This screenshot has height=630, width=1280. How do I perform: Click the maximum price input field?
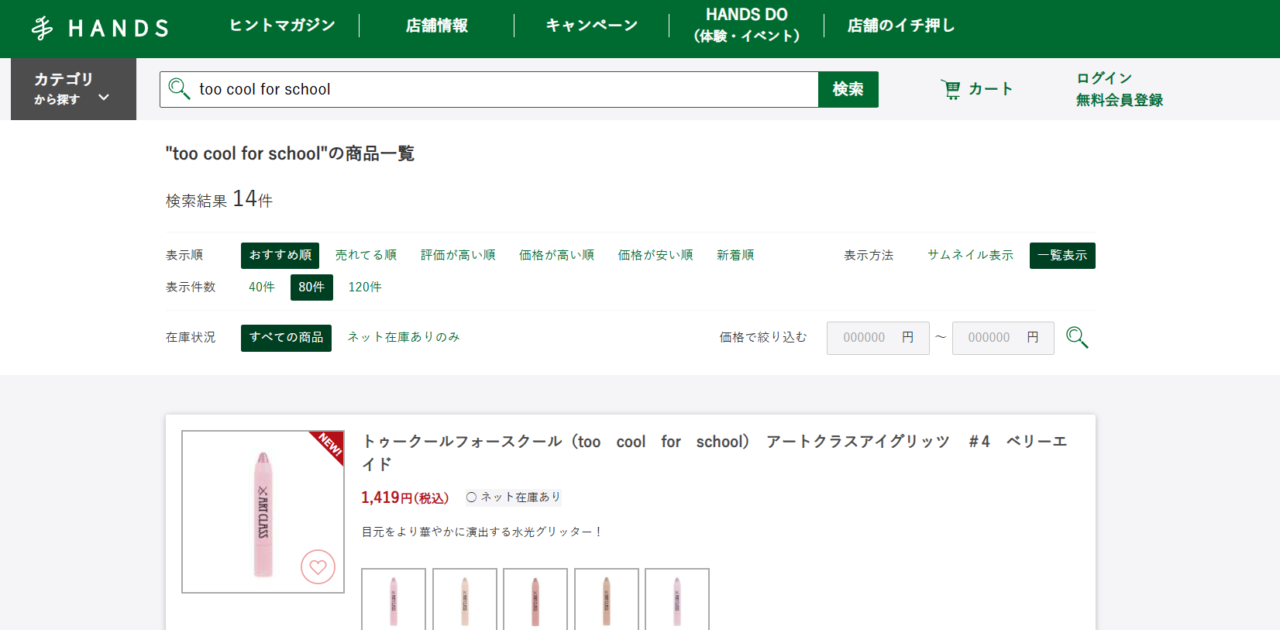[x=1003, y=338]
